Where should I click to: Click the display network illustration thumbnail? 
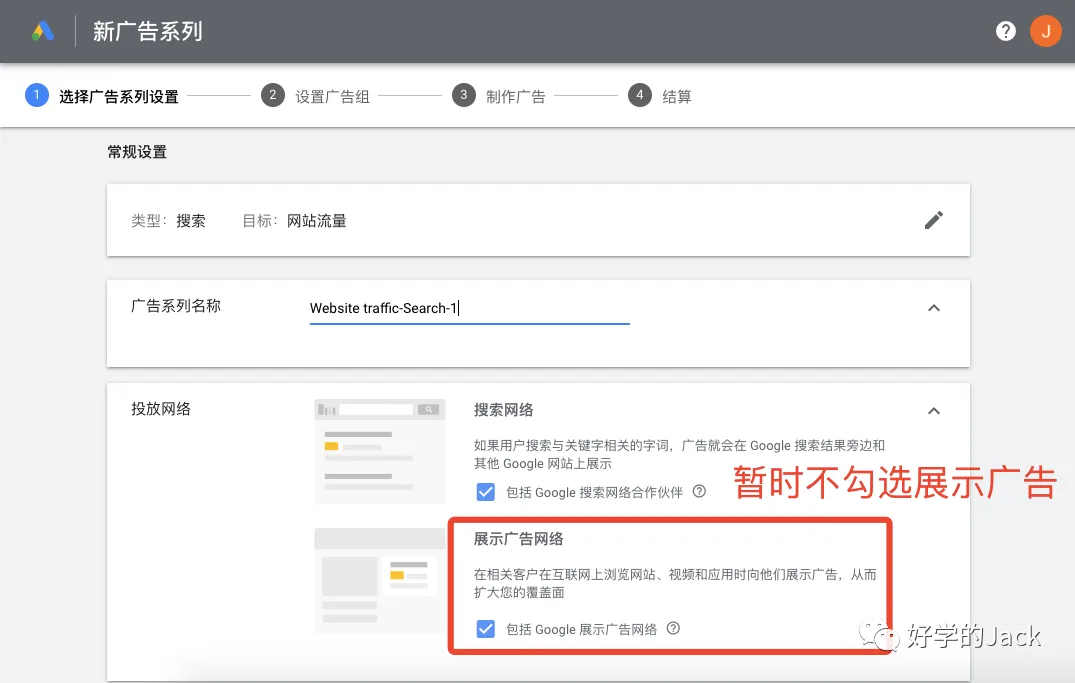point(380,580)
